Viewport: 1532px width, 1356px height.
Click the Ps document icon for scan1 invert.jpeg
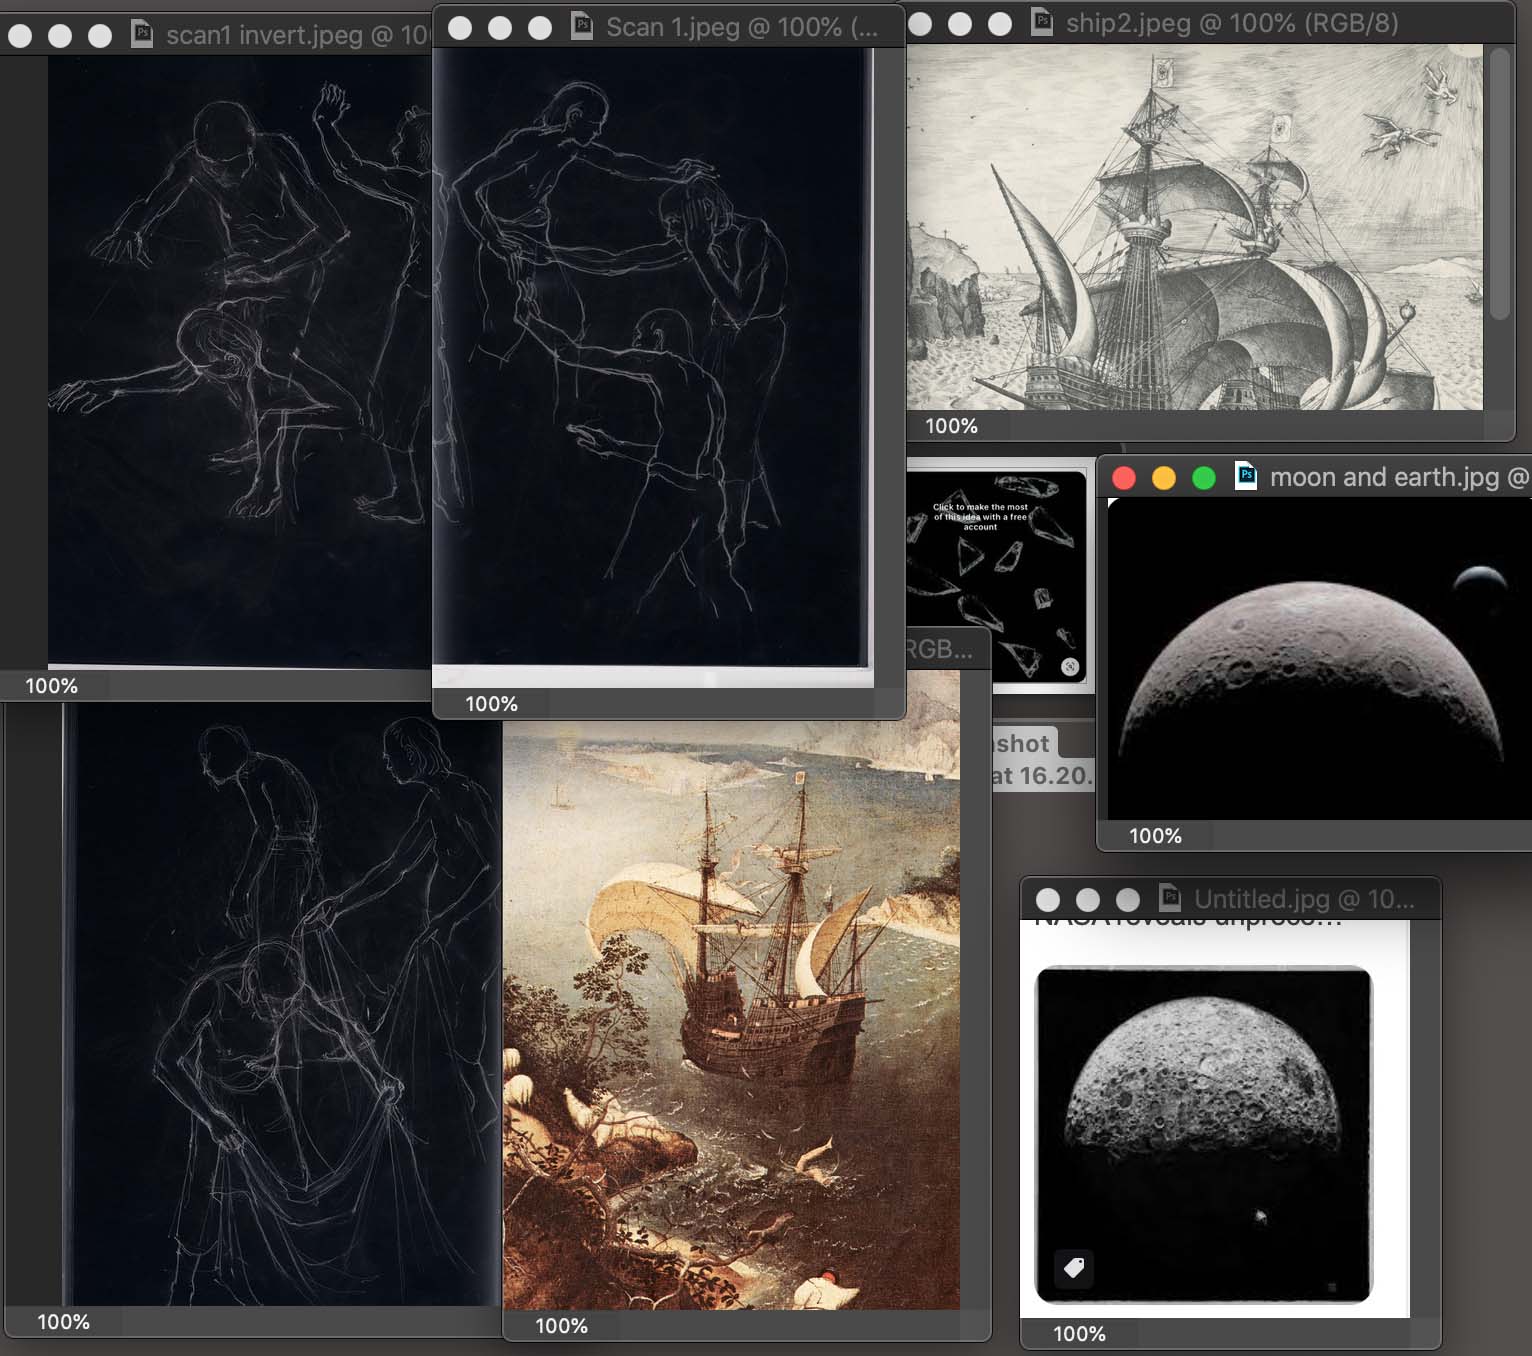(x=142, y=36)
